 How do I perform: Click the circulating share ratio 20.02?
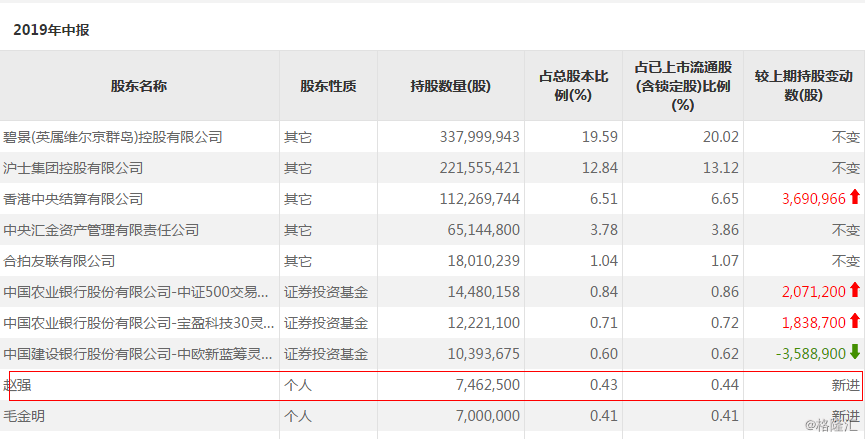(720, 137)
